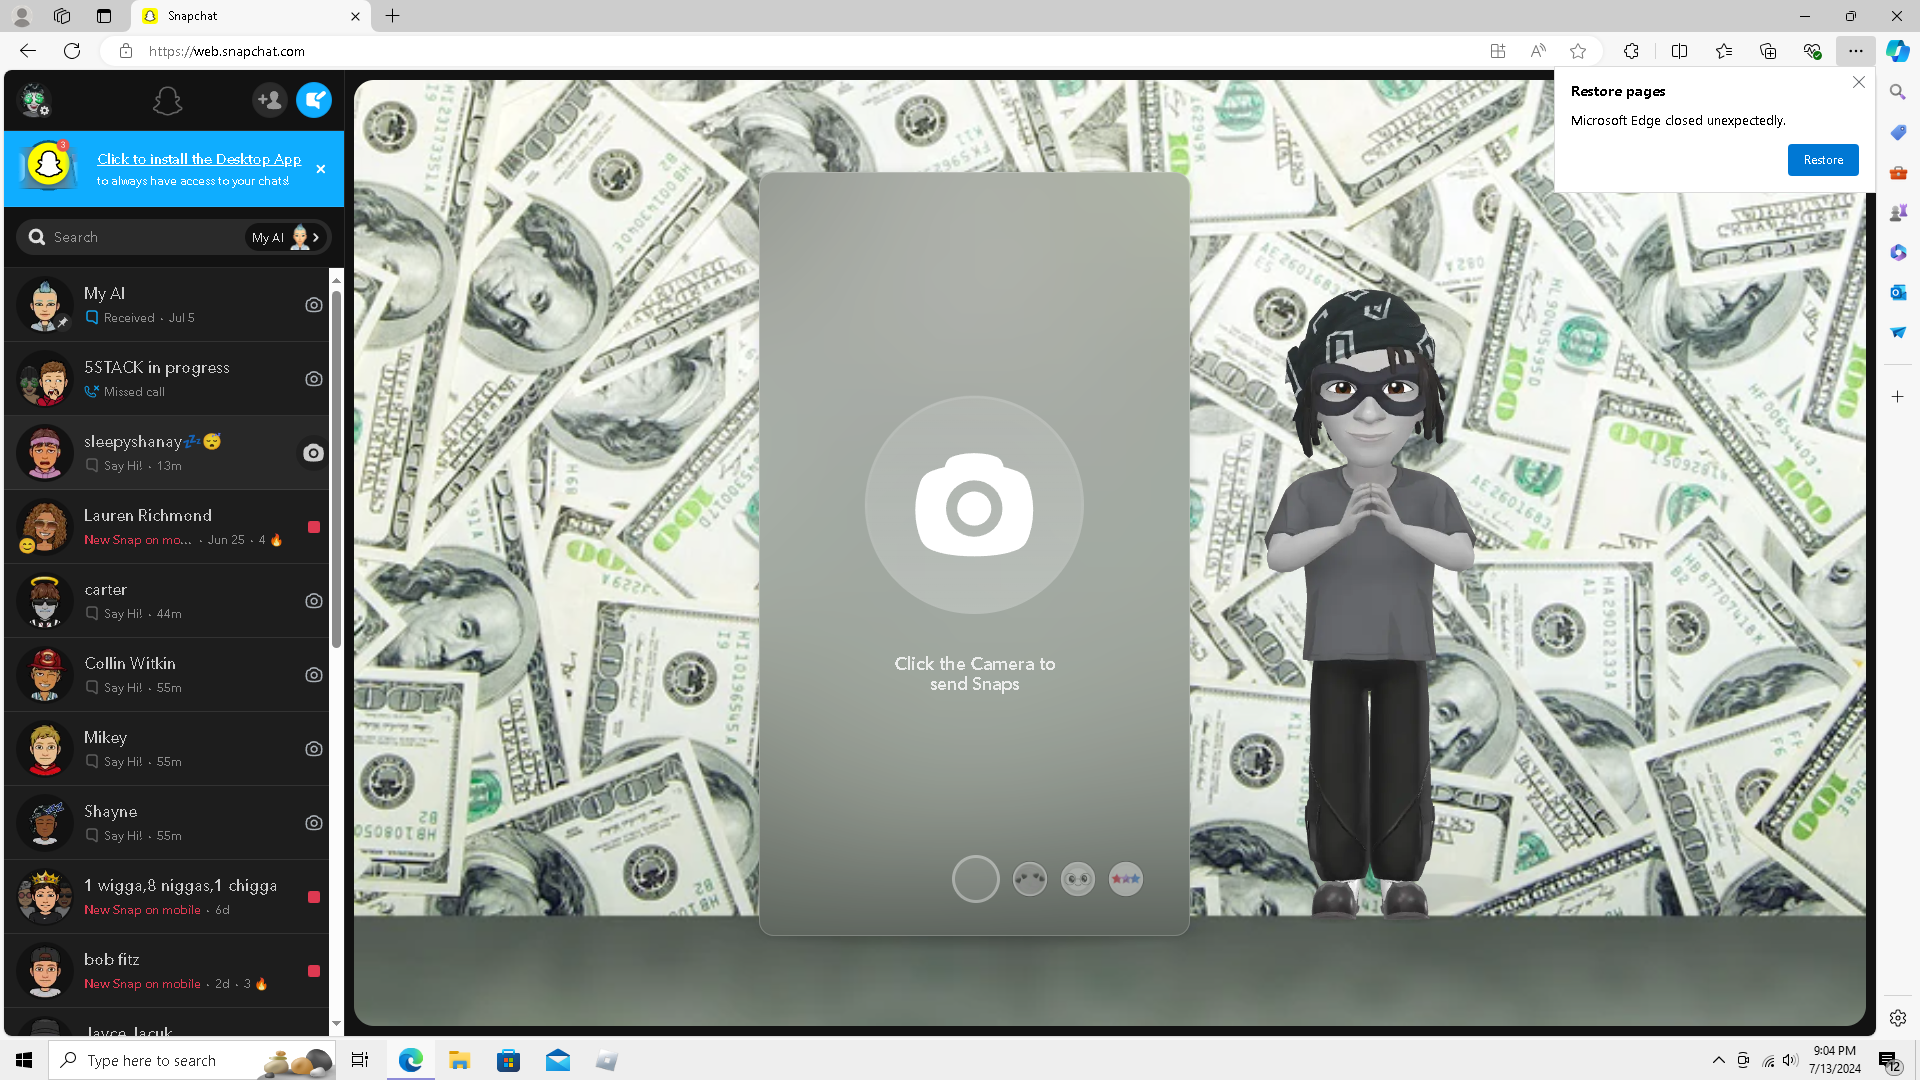Open camera icon beside sleepyshanay
The width and height of the screenshot is (1920, 1080).
pos(313,453)
